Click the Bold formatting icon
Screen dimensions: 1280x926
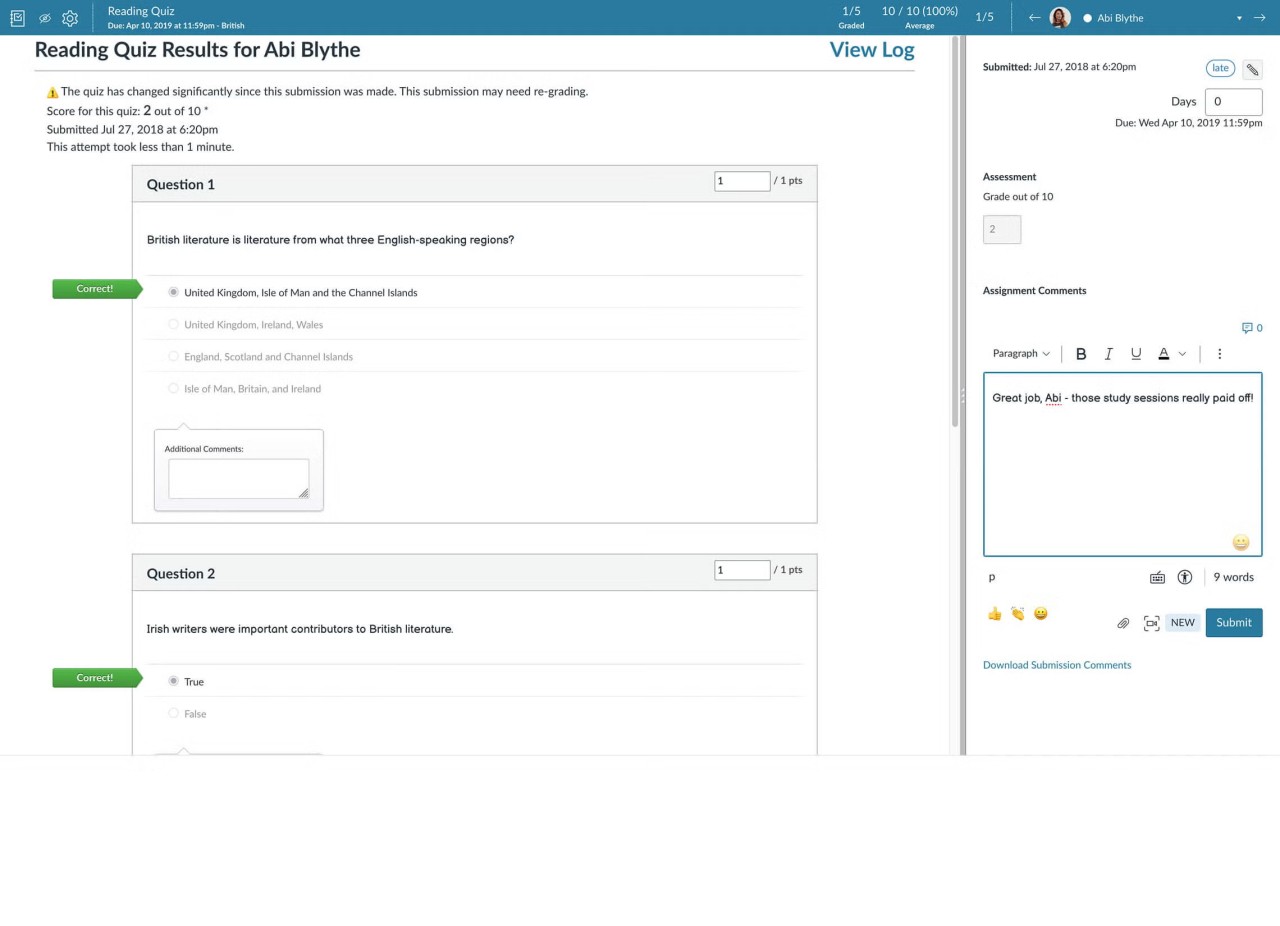pos(1081,354)
